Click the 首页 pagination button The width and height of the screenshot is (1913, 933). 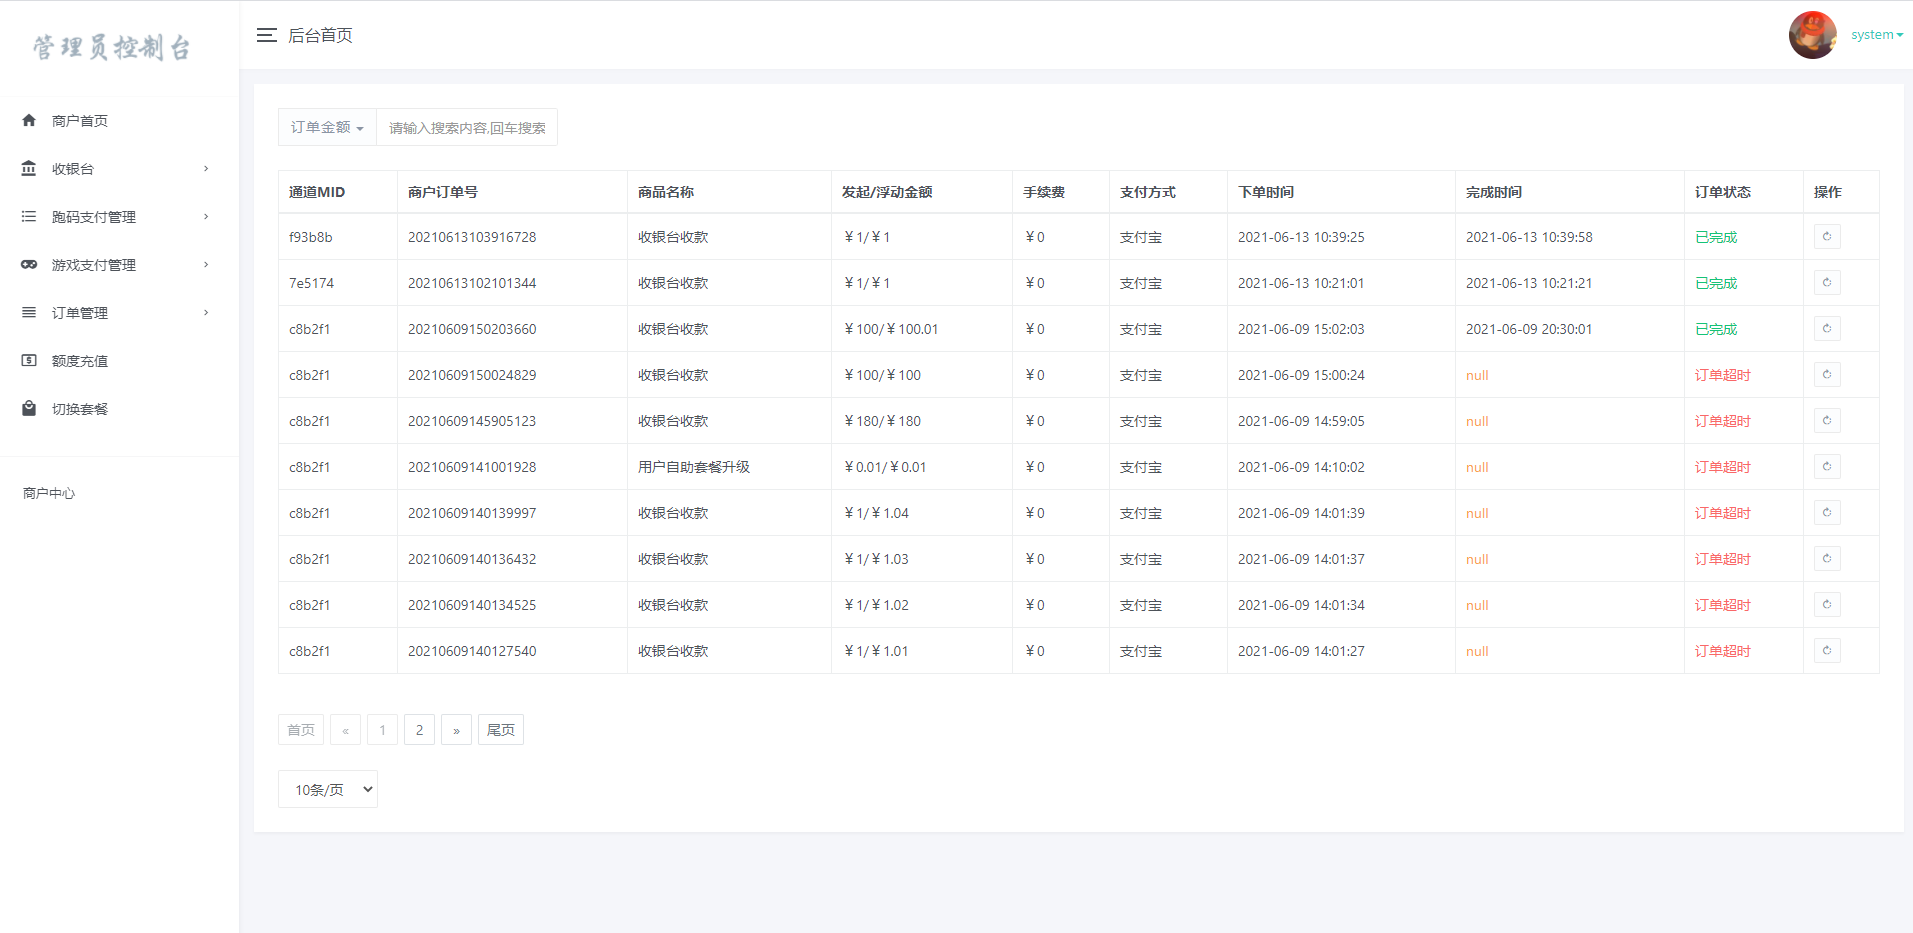[301, 729]
